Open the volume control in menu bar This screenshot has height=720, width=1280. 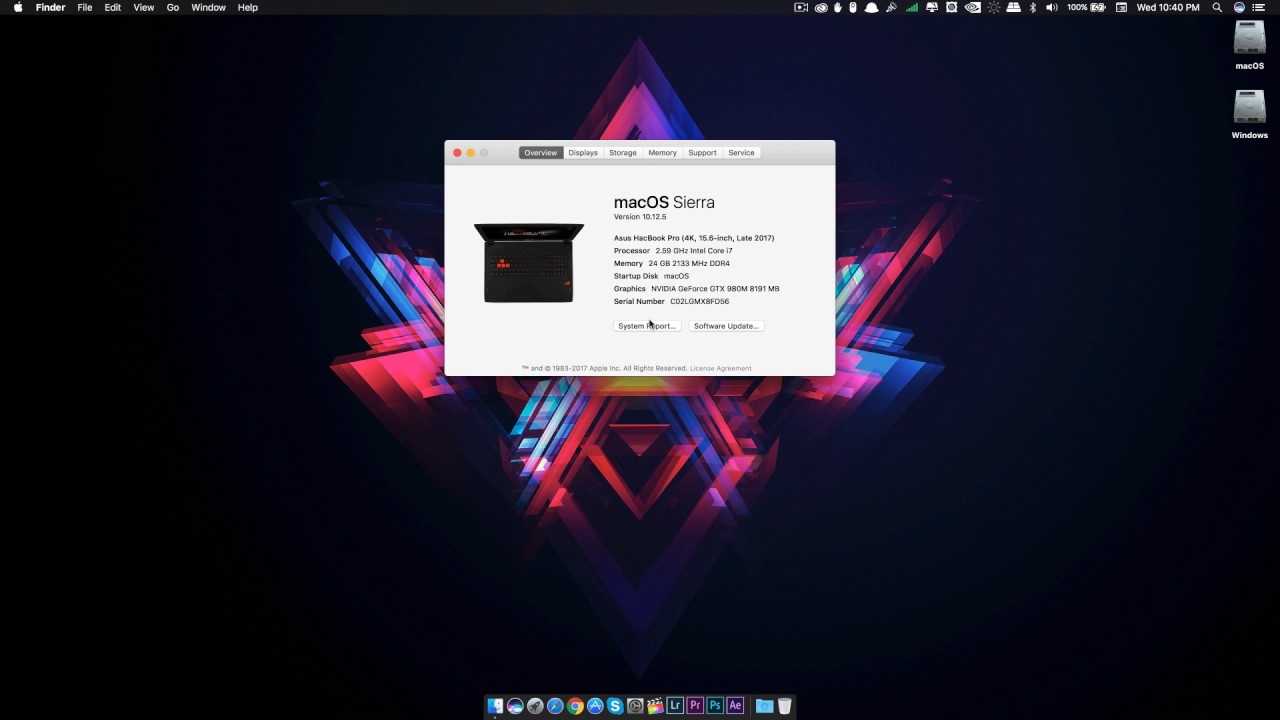pos(1052,7)
